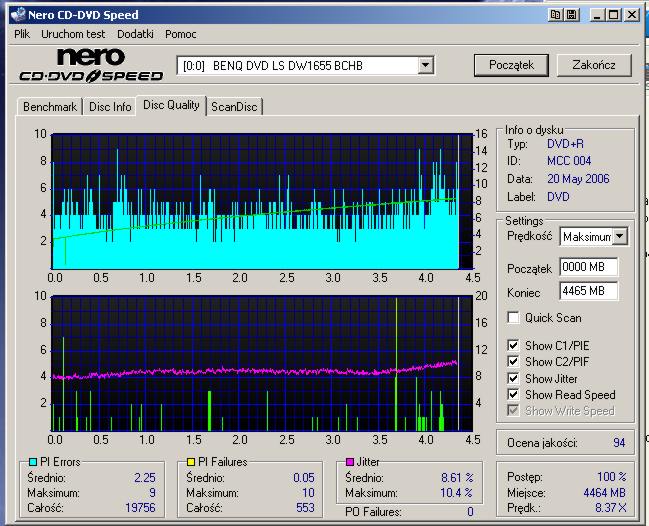
Task: Open the Plik menu
Action: coord(22,34)
